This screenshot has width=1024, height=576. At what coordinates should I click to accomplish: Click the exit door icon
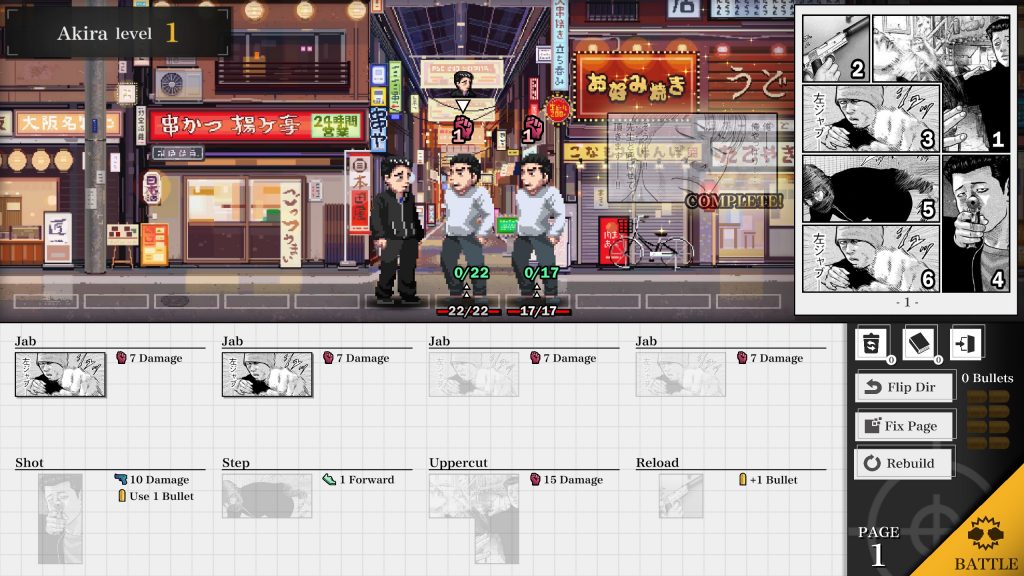pos(965,344)
